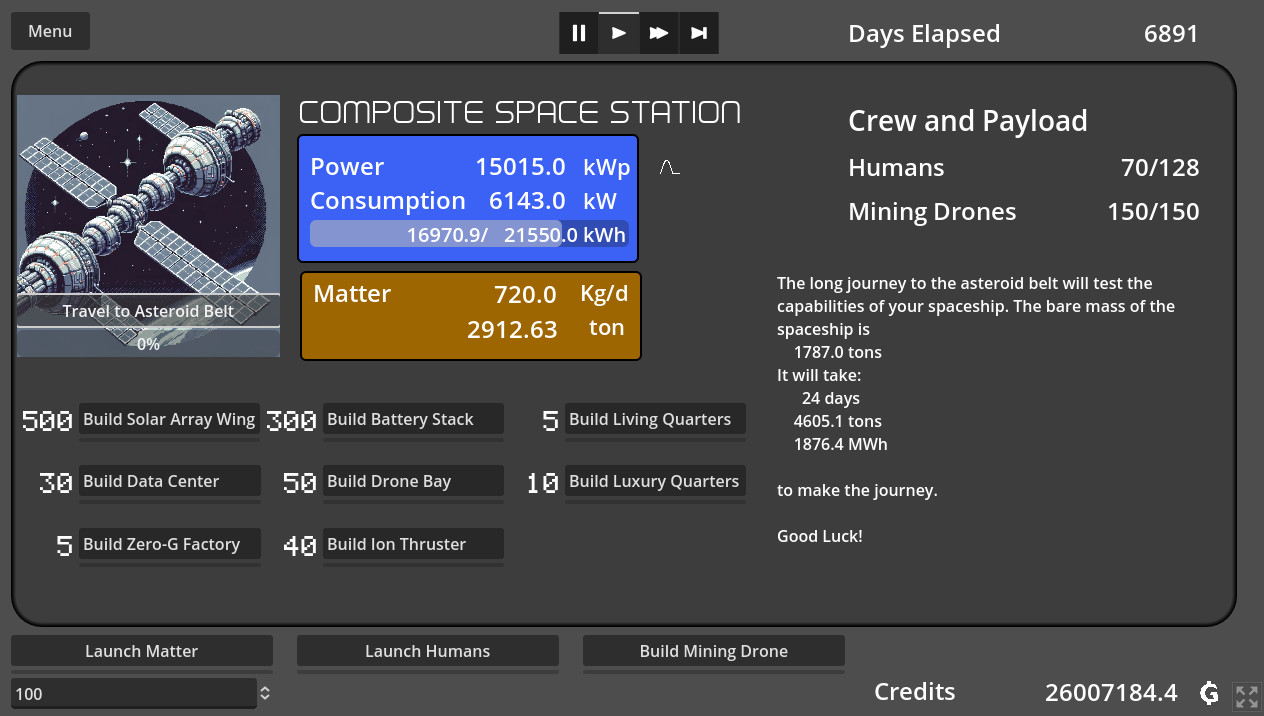Pause the game simulation
The width and height of the screenshot is (1264, 716).
579,33
